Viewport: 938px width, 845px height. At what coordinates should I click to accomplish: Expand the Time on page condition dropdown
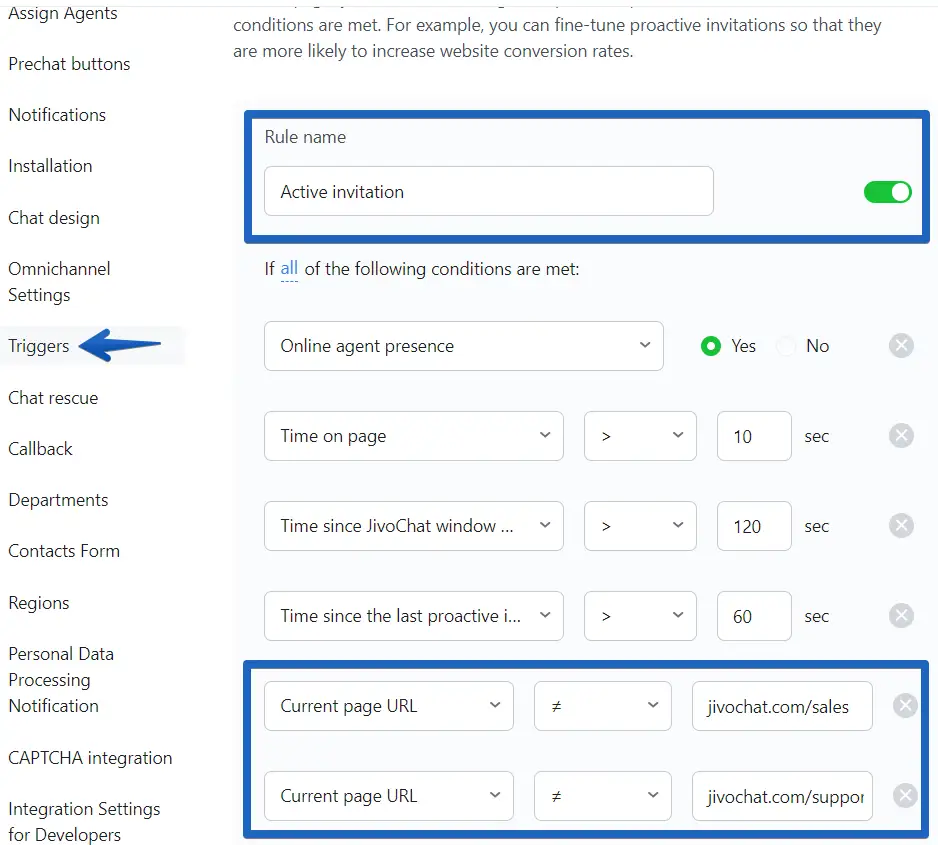coord(413,436)
